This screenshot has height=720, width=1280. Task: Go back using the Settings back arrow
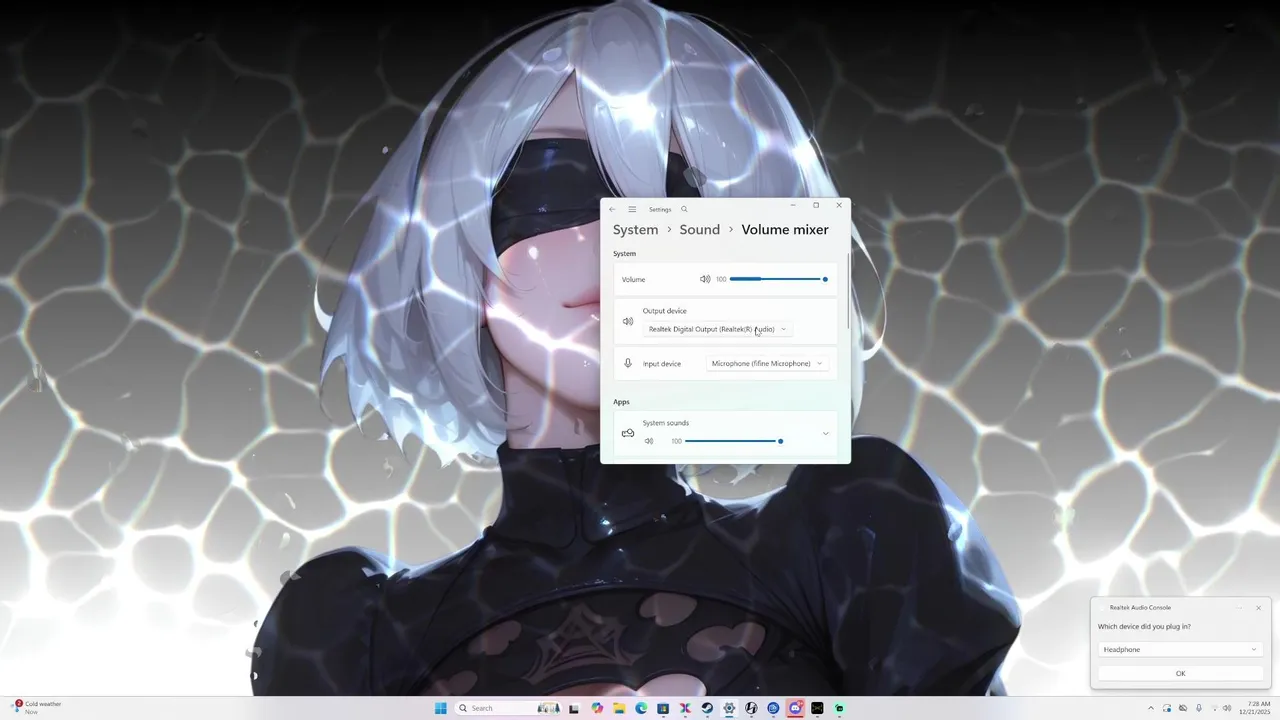(612, 209)
